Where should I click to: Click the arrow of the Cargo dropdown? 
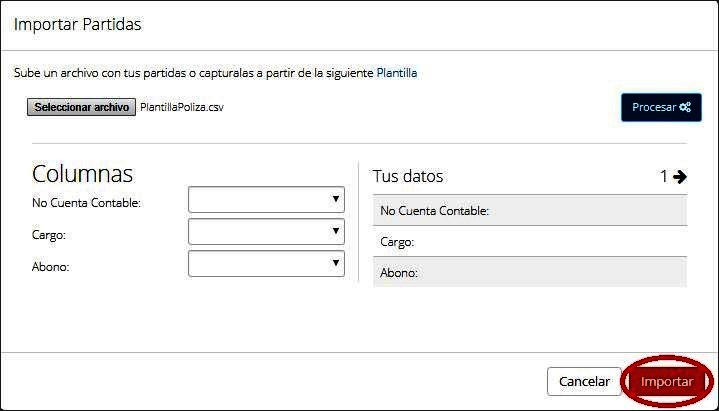(x=336, y=231)
